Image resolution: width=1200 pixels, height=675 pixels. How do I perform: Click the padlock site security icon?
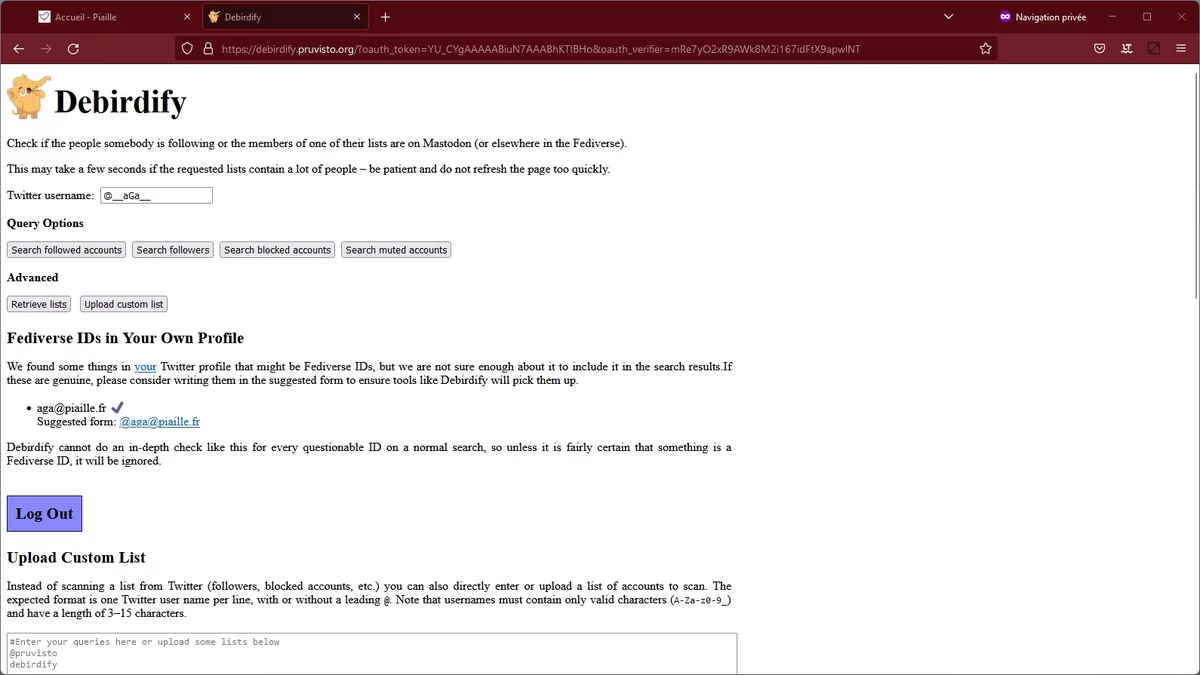[208, 48]
